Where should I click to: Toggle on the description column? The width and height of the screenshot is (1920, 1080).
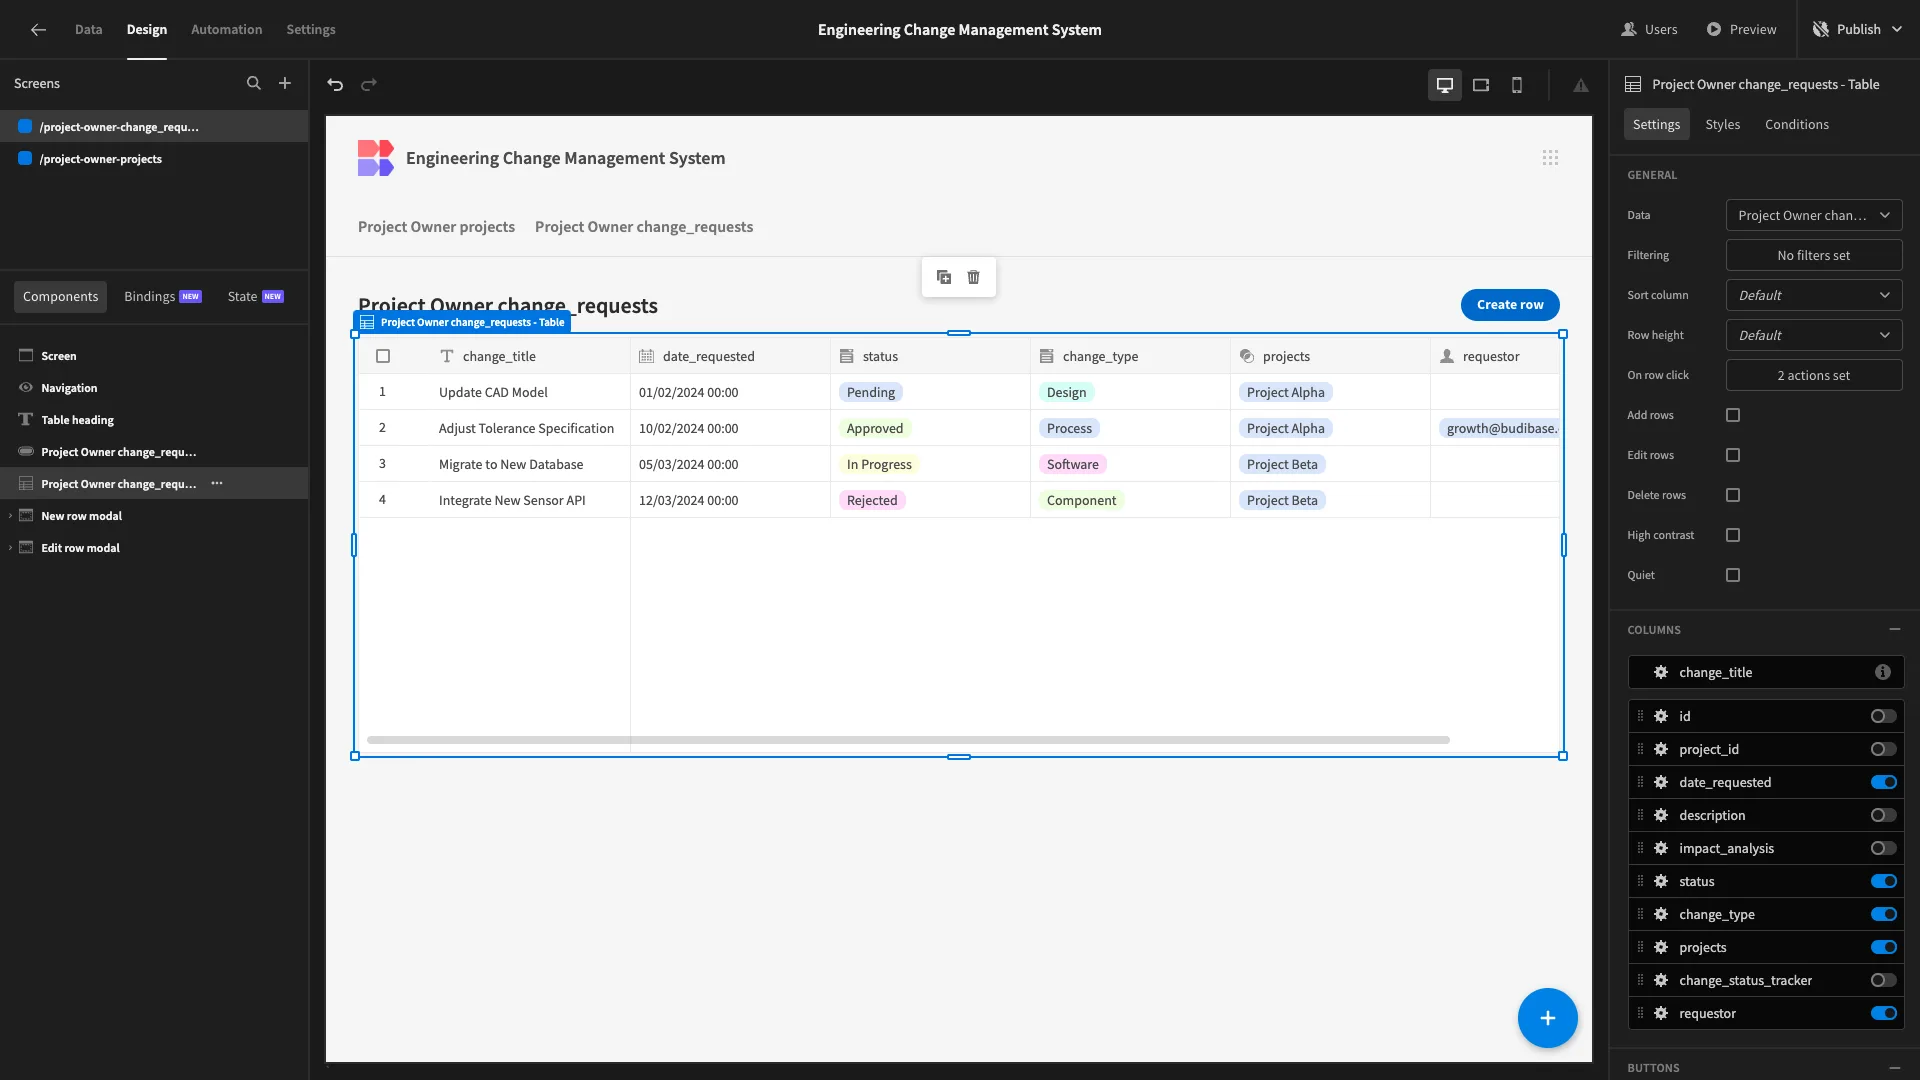coord(1884,815)
